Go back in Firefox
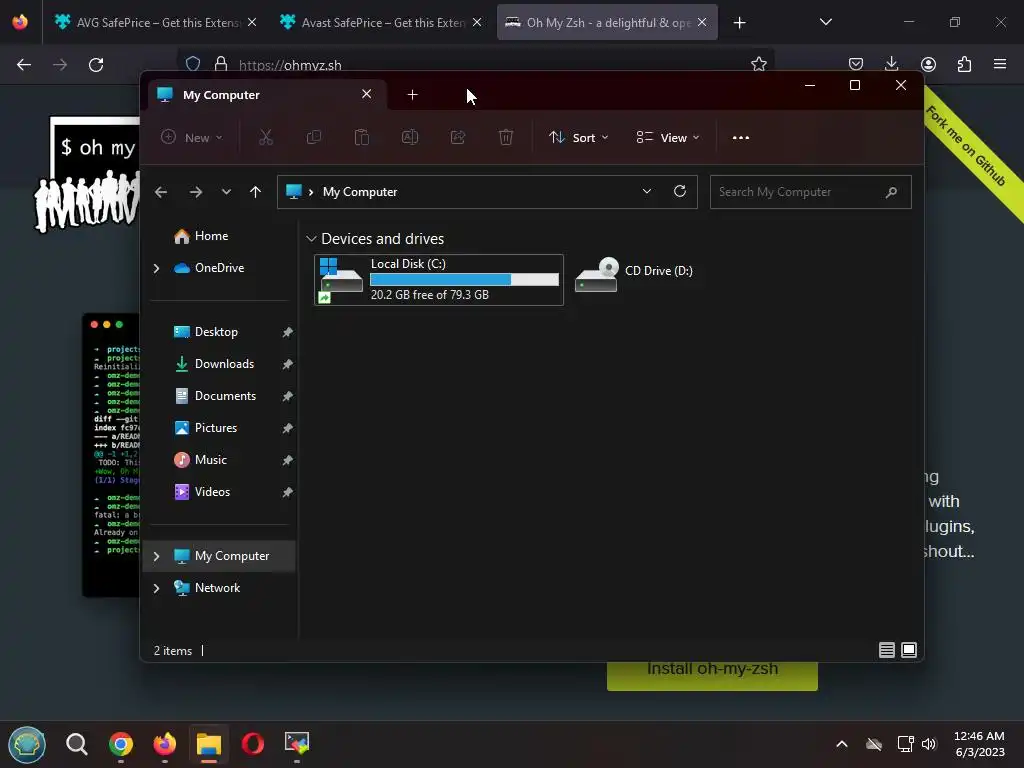 tap(24, 65)
